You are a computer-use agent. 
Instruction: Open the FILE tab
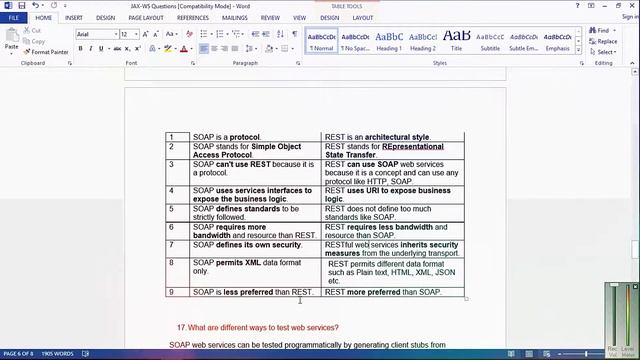(x=13, y=18)
